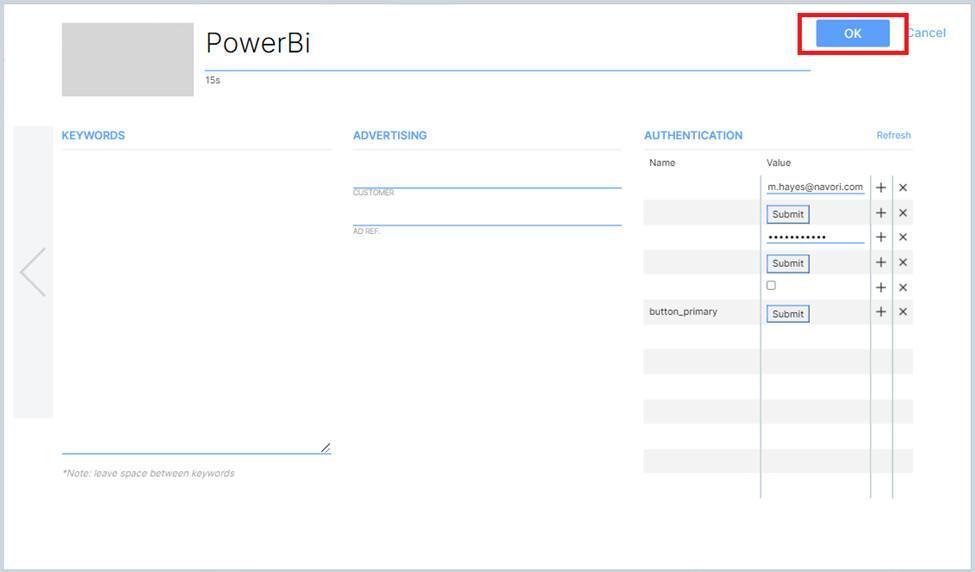Screen dimensions: 975x572
Task: Click the Cancel link
Action: 926,33
